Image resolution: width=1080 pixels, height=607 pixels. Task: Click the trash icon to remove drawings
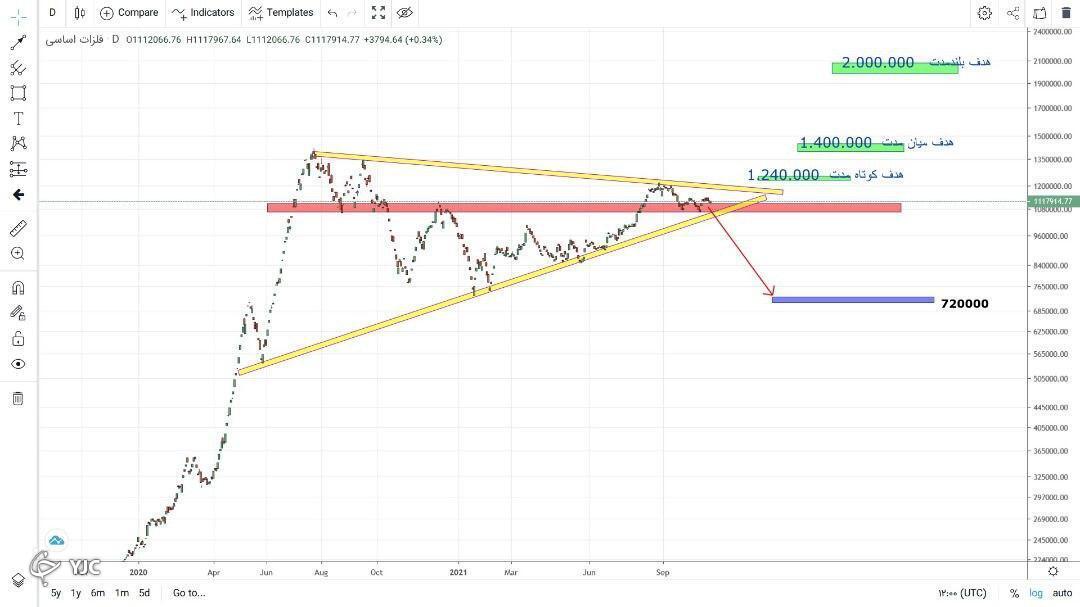pyautogui.click(x=18, y=398)
